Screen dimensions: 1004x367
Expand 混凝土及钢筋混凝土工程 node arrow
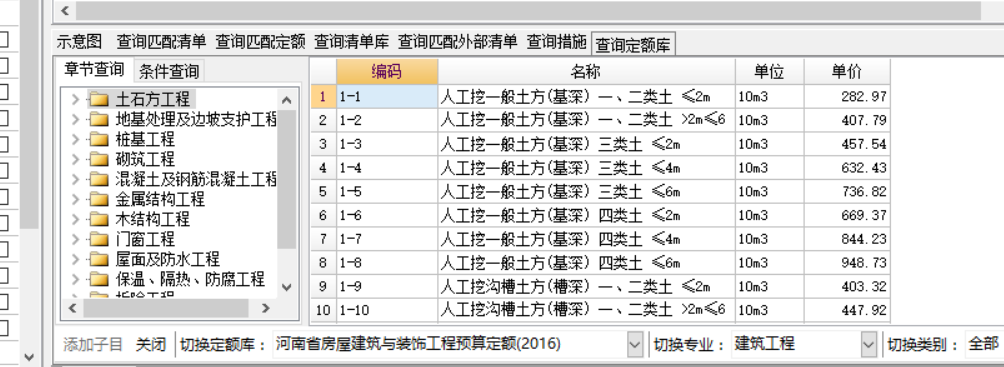76,179
